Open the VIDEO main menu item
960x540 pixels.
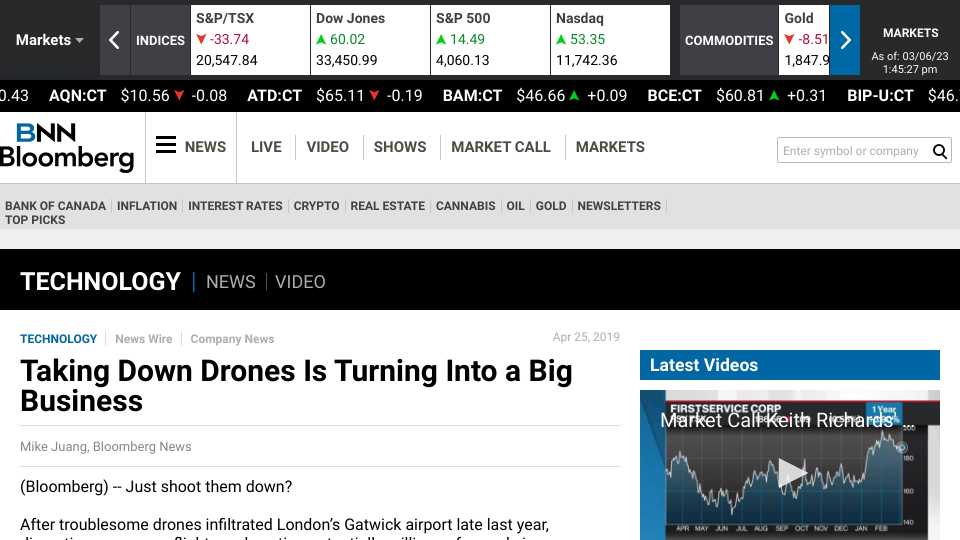point(328,147)
